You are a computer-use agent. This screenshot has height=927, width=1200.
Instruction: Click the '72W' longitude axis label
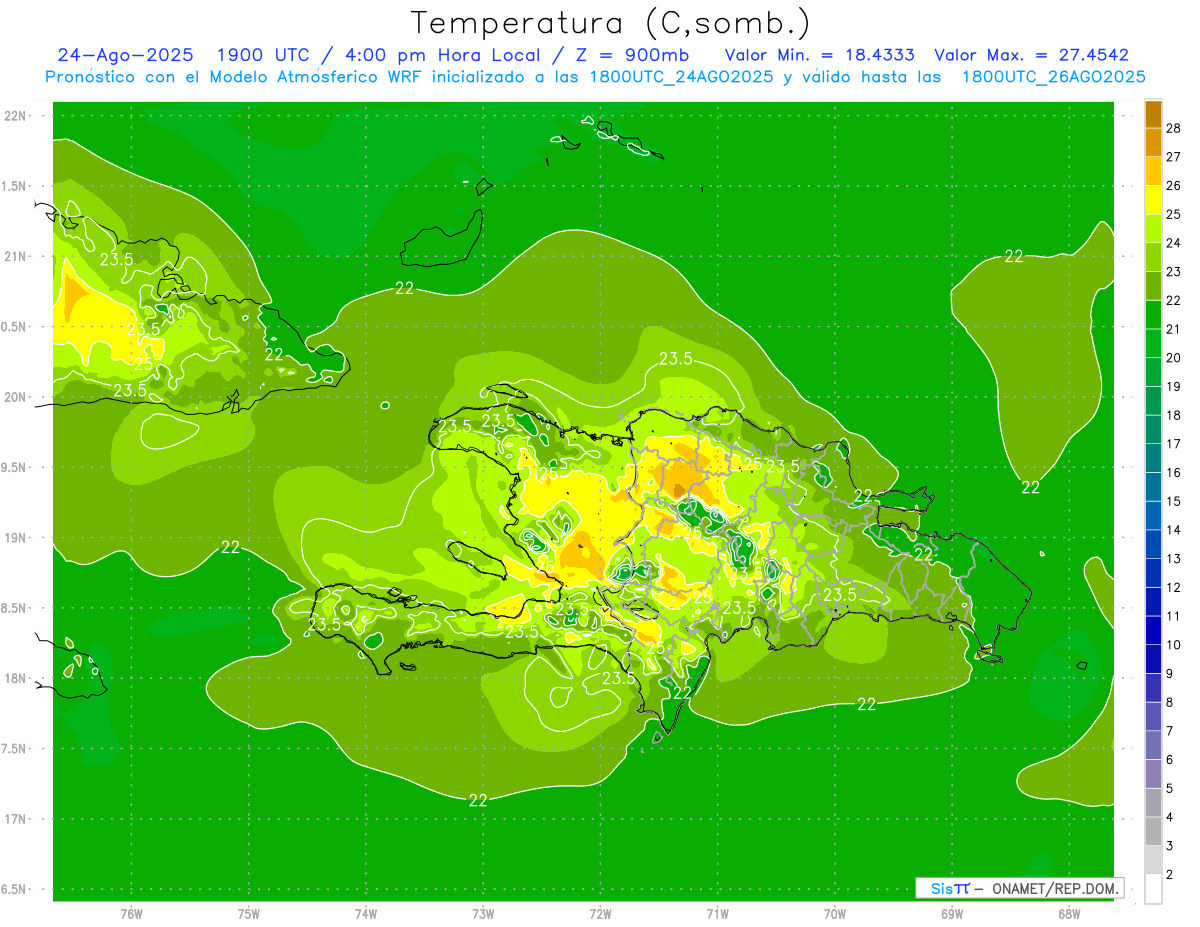coord(600,914)
